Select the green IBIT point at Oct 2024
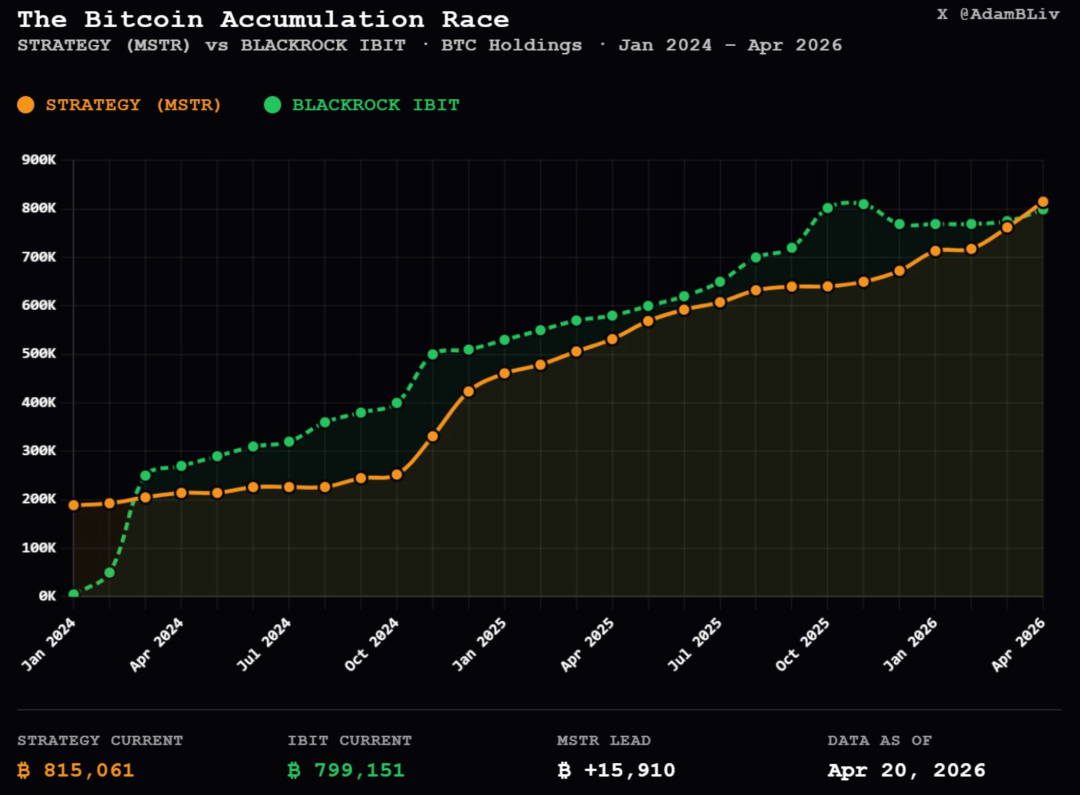The height and width of the screenshot is (795, 1080). point(397,403)
